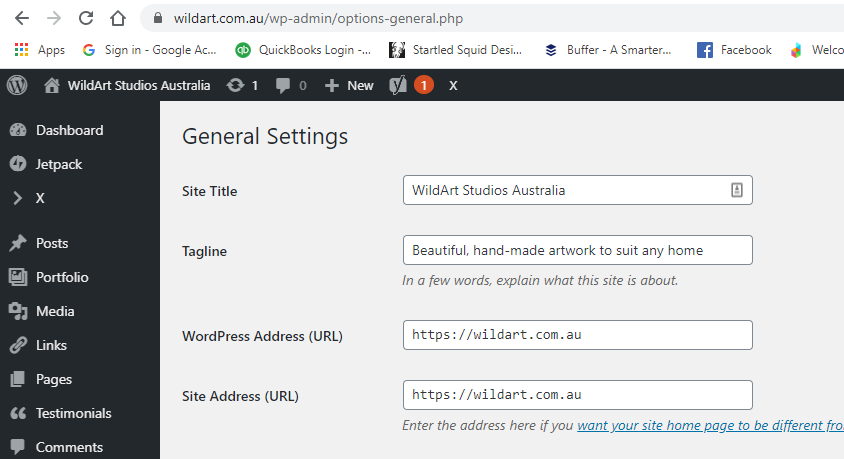
Task: Click the browser back arrow
Action: [x=22, y=18]
